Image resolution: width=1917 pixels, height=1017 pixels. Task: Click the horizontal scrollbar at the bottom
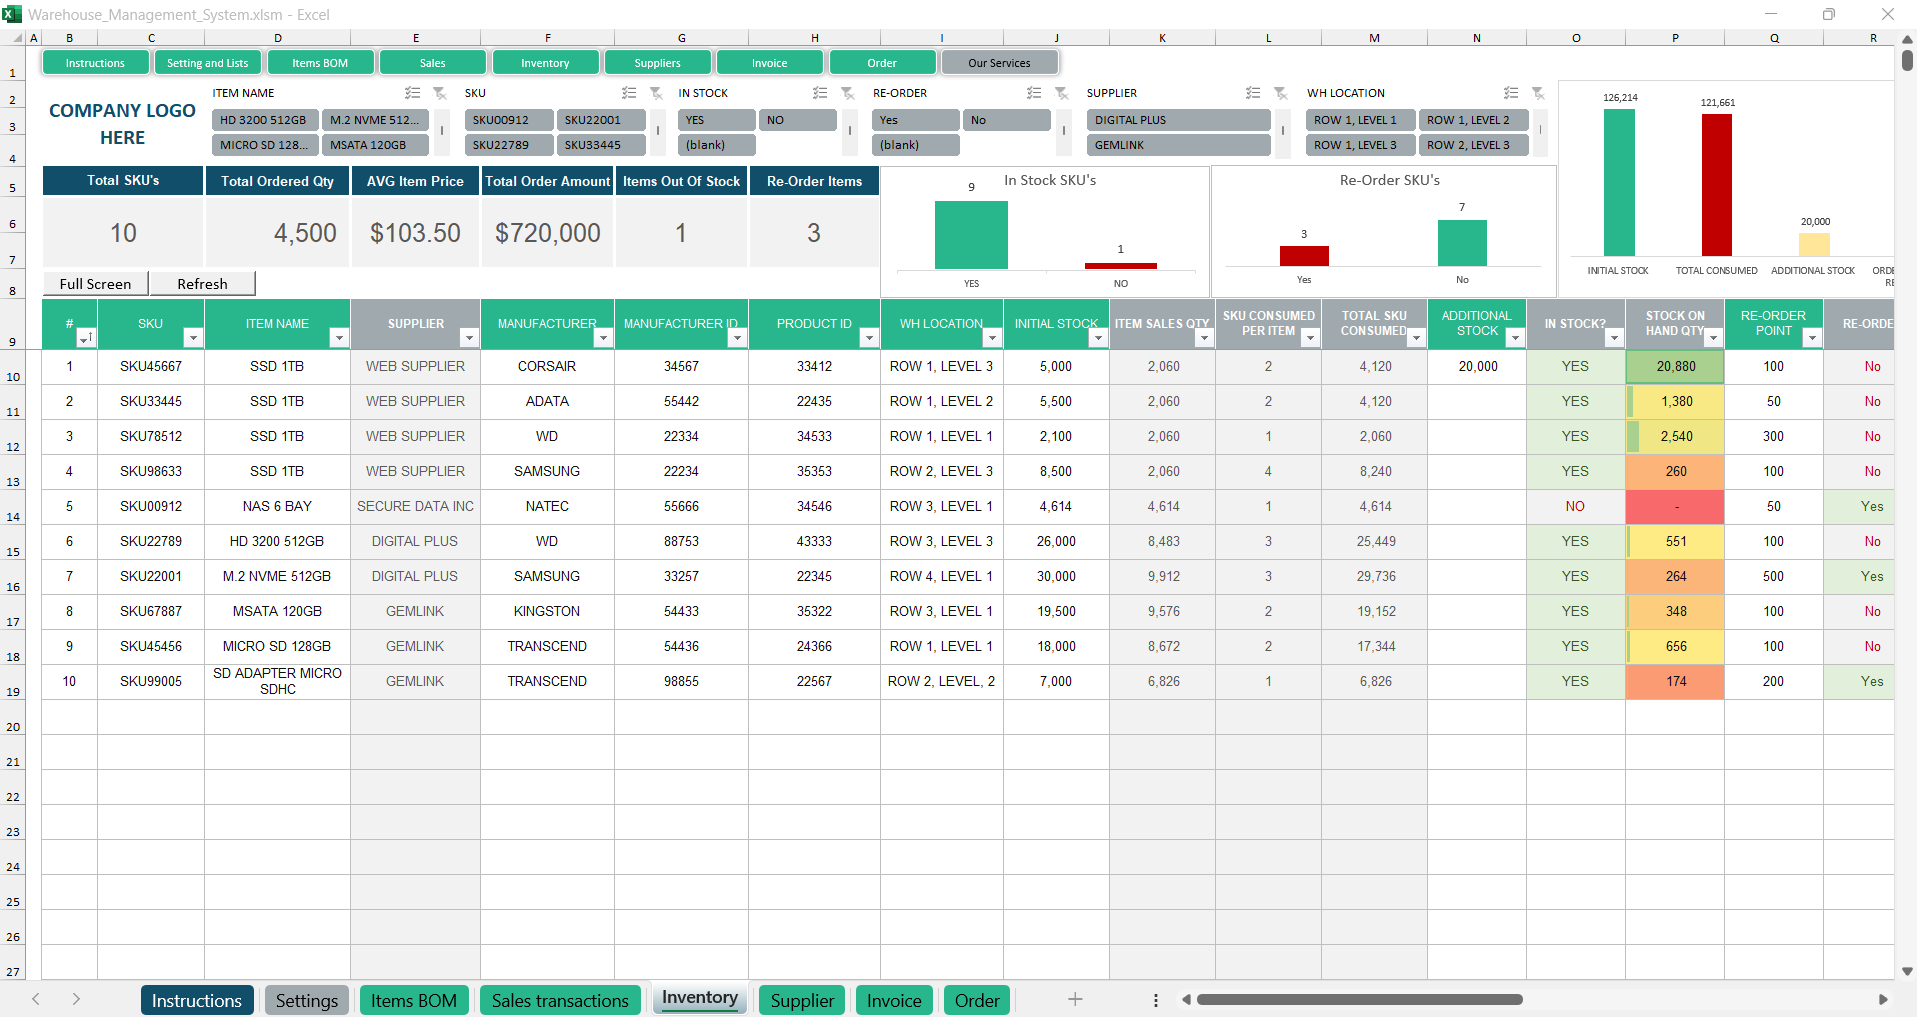(1360, 999)
